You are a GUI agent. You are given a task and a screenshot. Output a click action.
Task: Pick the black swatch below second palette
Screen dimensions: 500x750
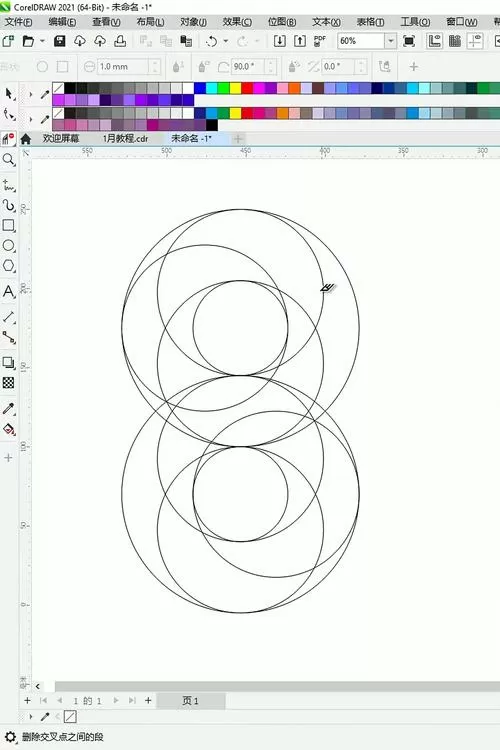211,125
